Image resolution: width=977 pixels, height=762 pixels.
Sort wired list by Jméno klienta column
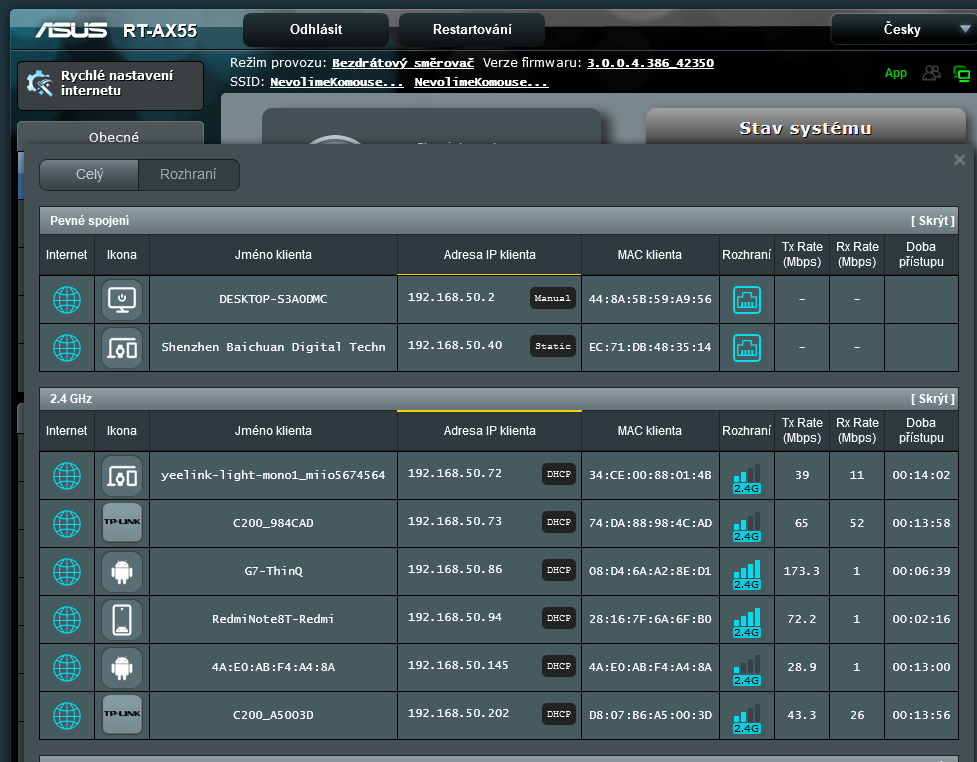point(273,255)
